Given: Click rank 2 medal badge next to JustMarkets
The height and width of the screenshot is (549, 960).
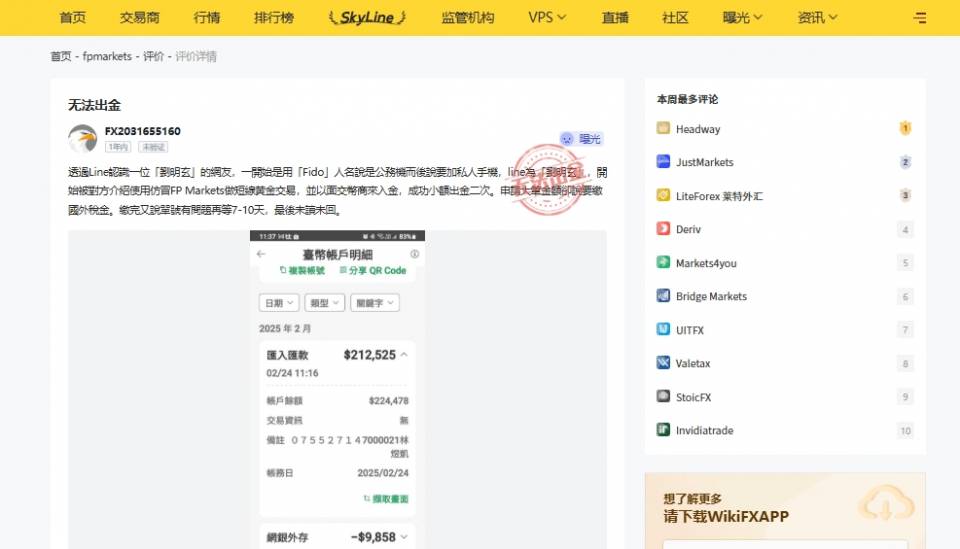Looking at the screenshot, I should 905,162.
